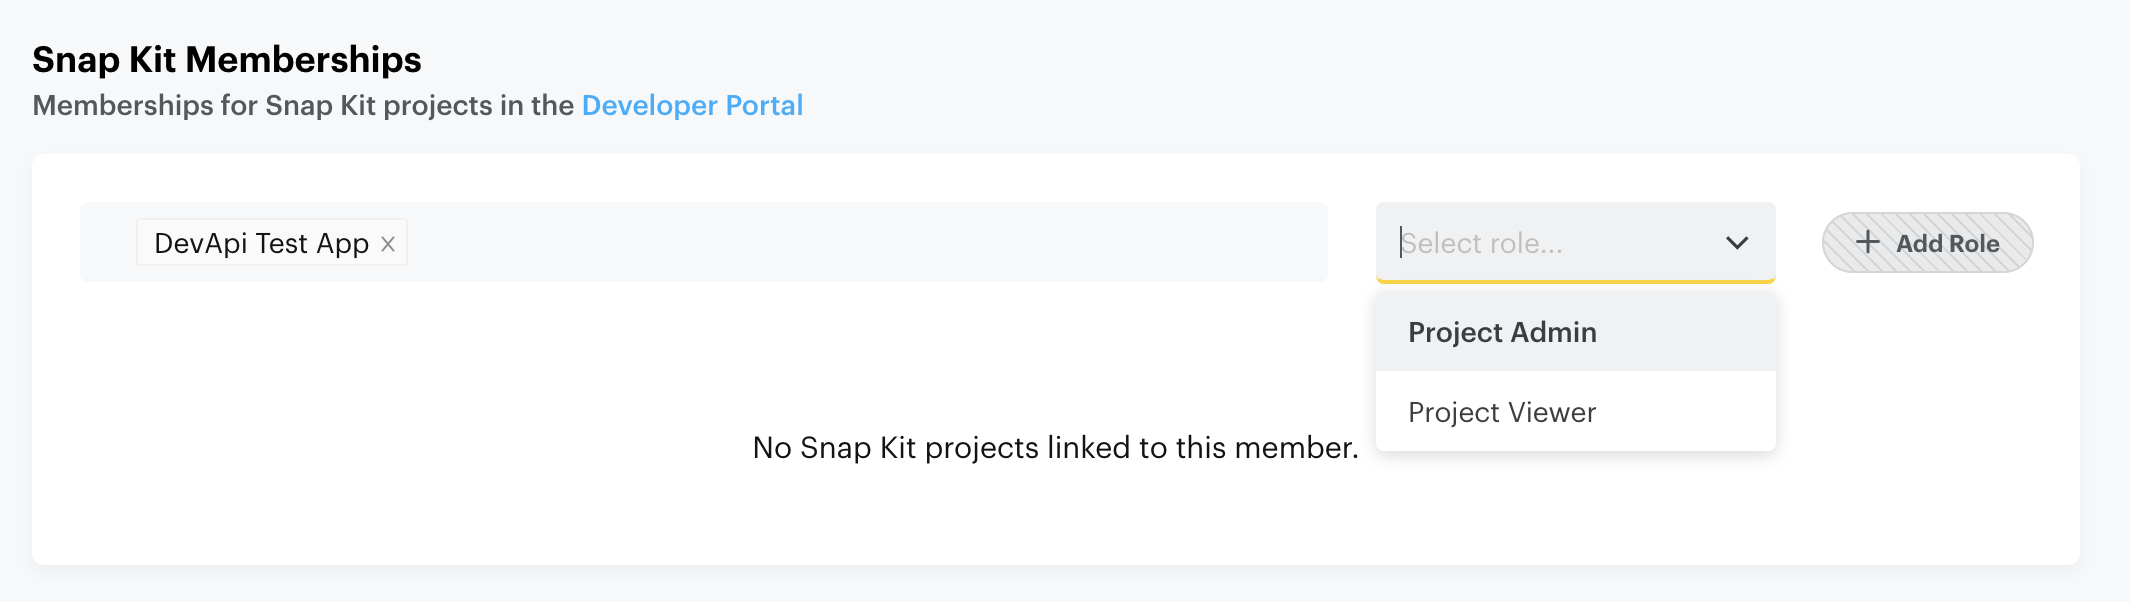Viewport: 2130px width, 602px height.
Task: Click the hatched right edge of Add Role button
Action: click(2017, 243)
